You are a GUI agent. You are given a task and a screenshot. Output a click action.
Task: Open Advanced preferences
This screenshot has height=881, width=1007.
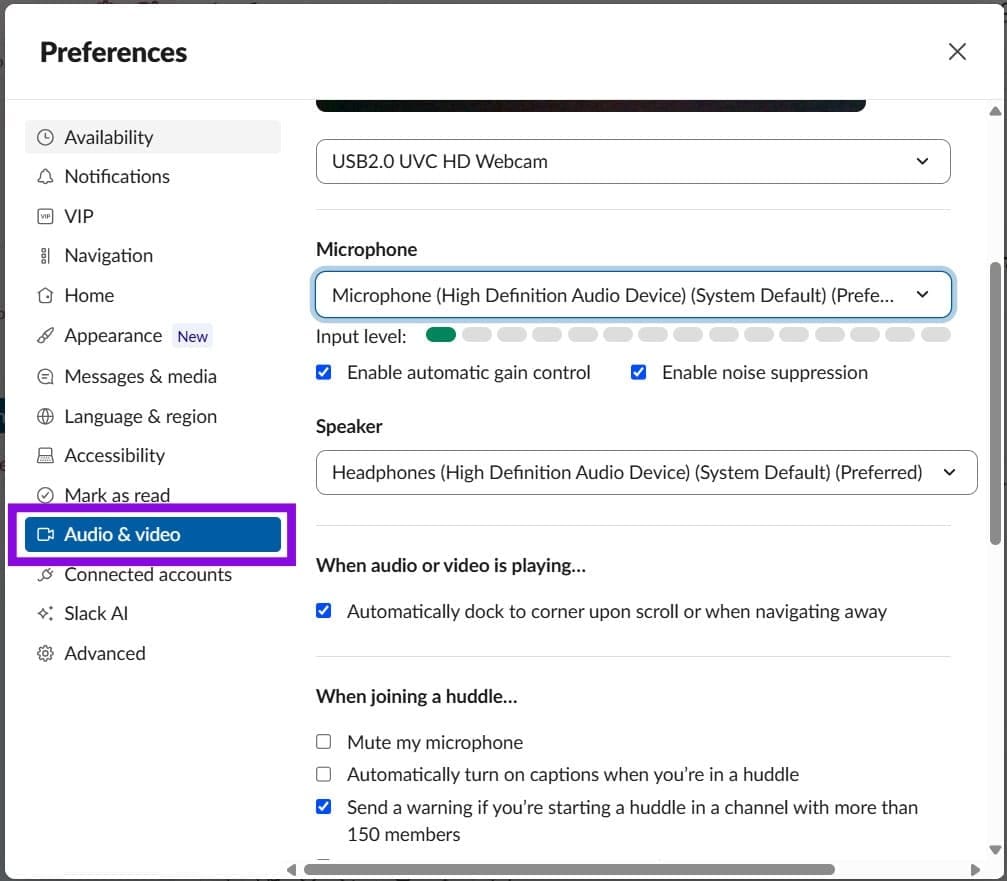pyautogui.click(x=153, y=653)
